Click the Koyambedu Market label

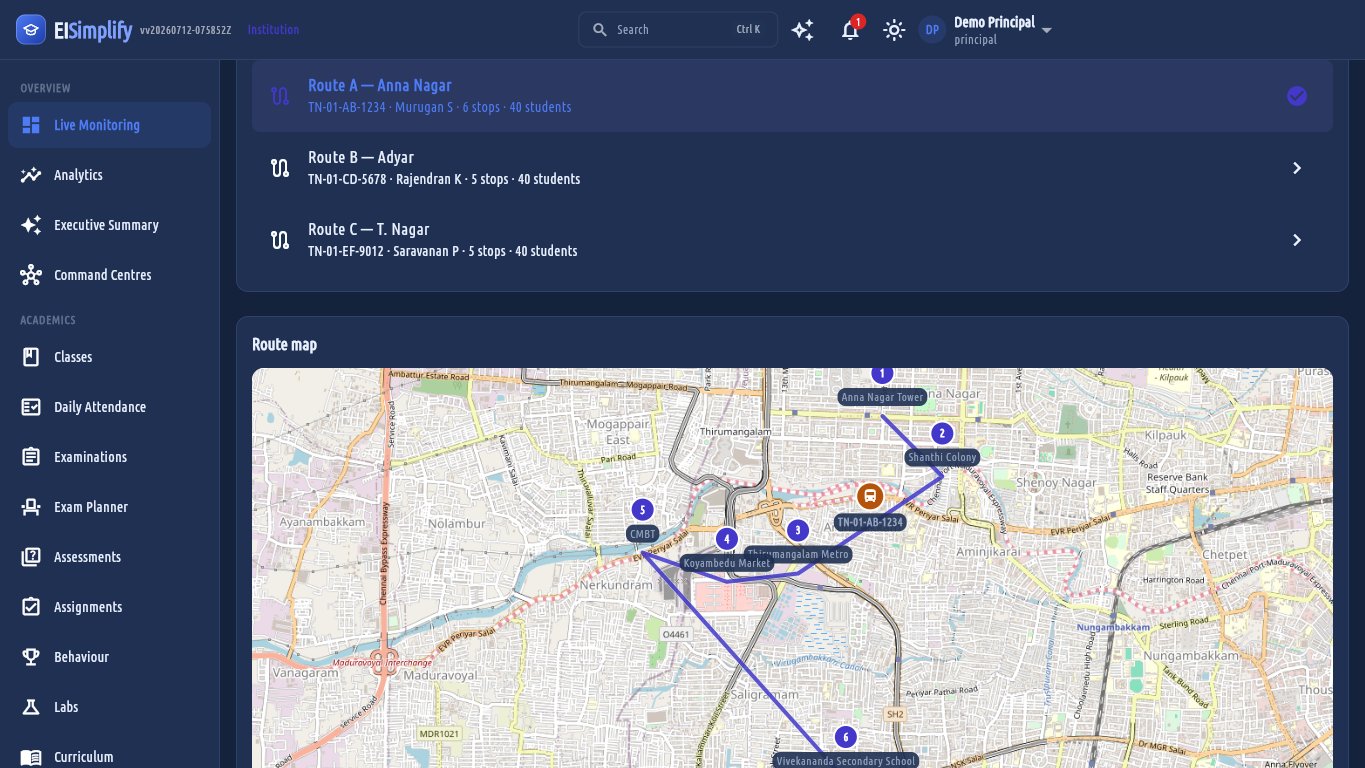(727, 563)
